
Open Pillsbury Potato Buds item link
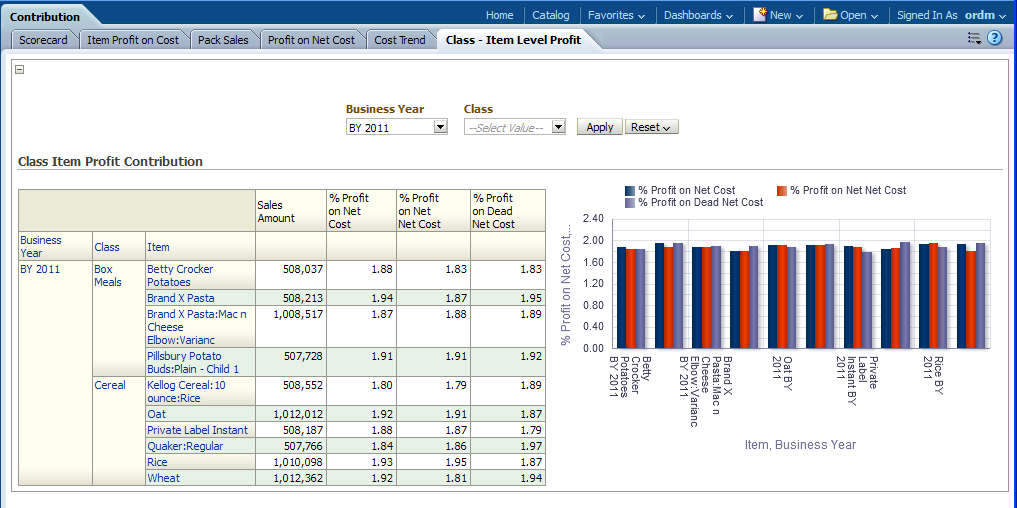coord(193,362)
